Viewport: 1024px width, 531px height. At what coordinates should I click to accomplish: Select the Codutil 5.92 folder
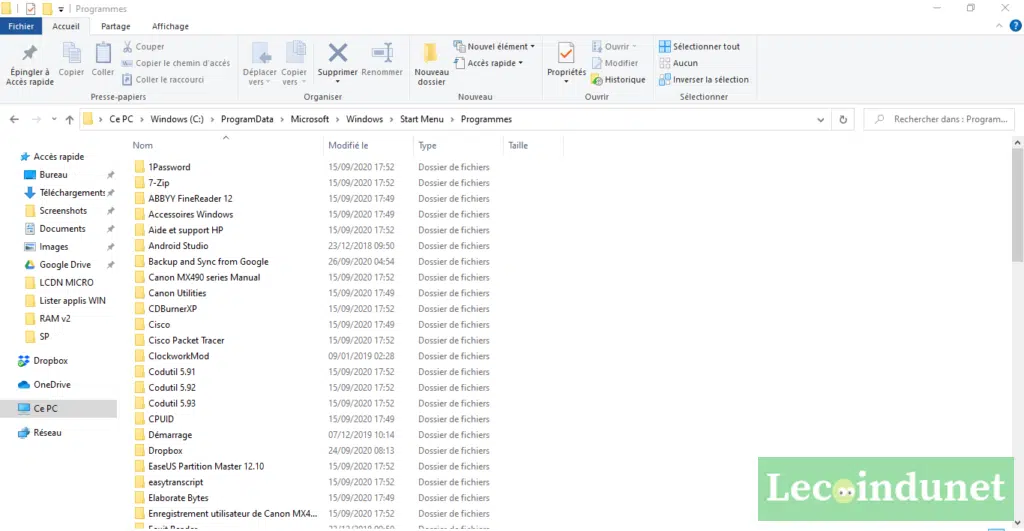(x=172, y=387)
